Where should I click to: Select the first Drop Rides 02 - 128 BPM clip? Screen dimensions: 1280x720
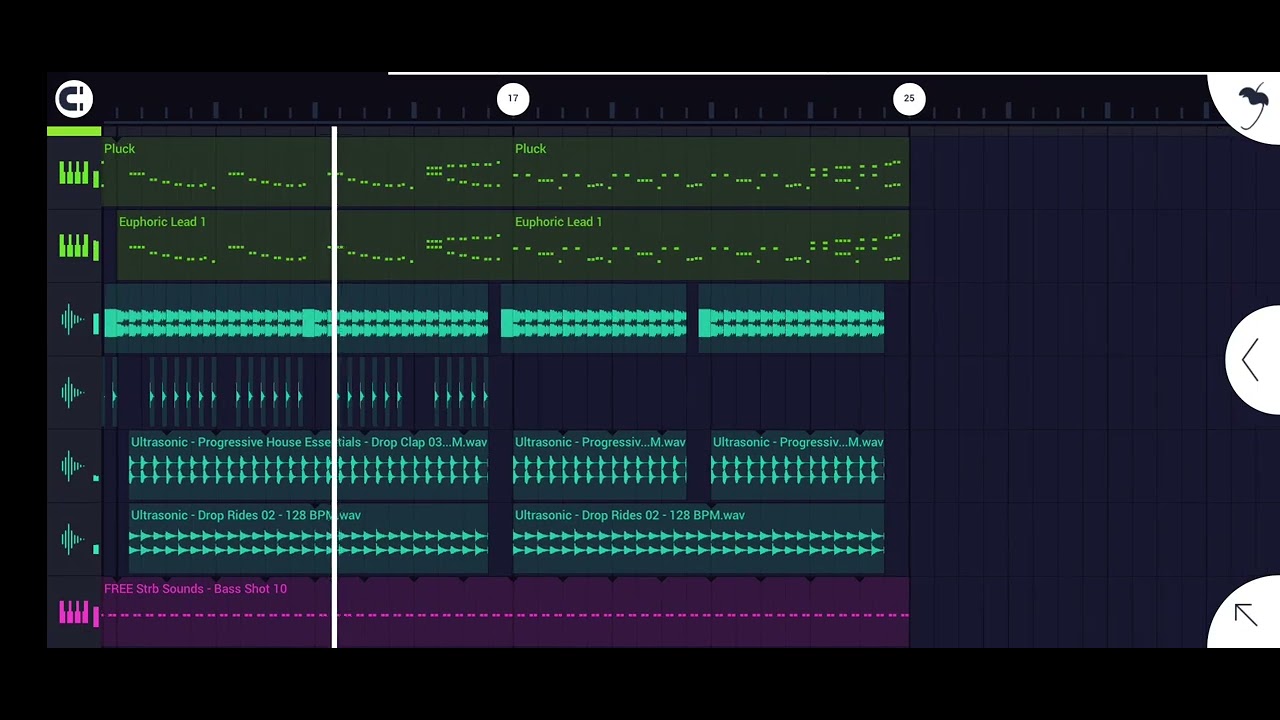308,538
